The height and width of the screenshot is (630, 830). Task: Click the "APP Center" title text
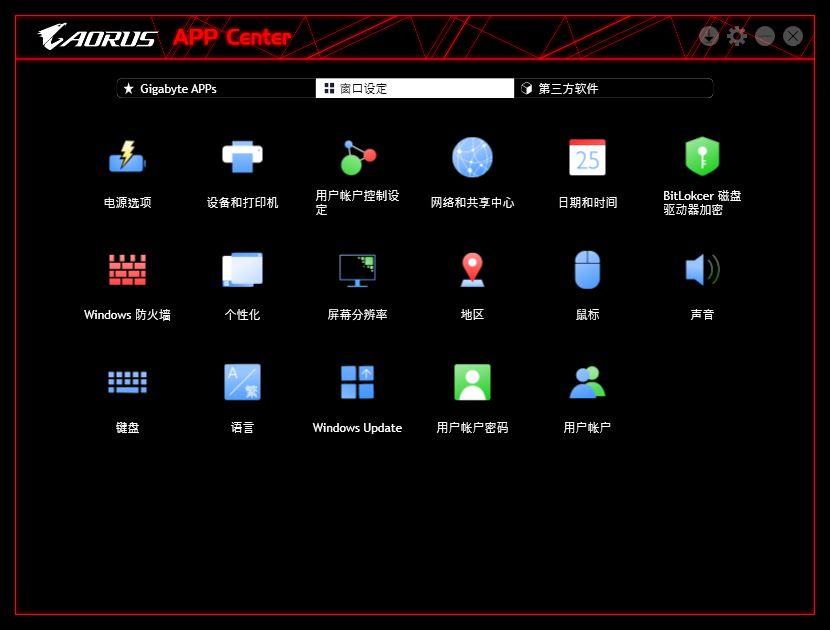[x=232, y=38]
